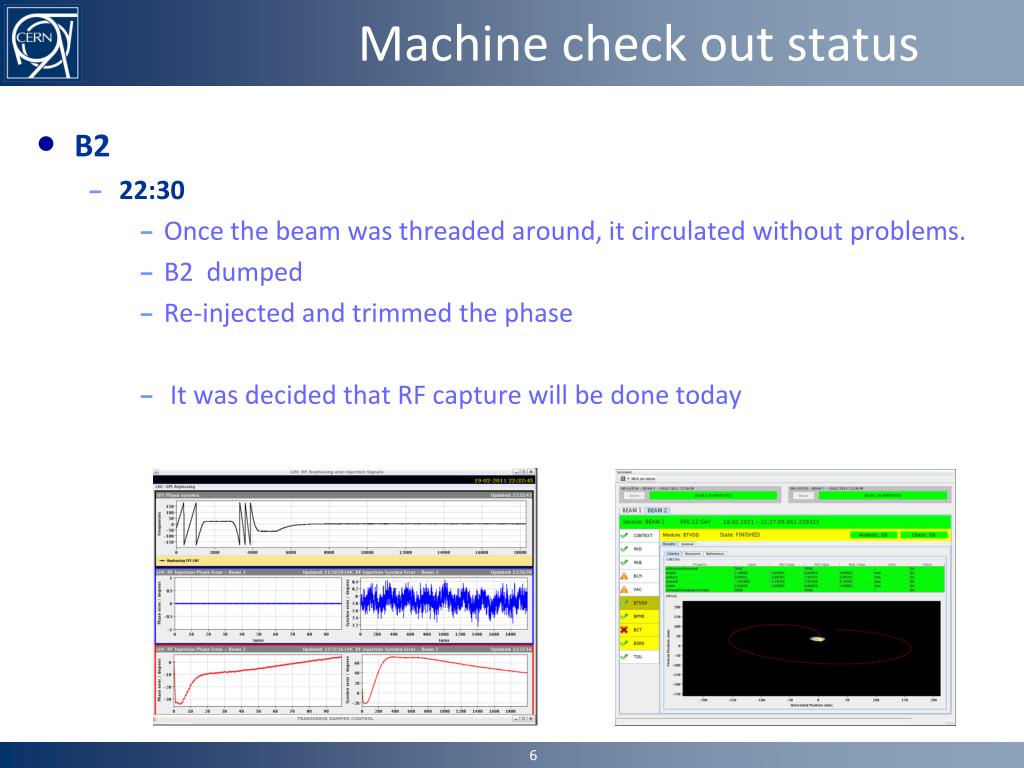
Task: Select the CONTEXT module row
Action: (639, 536)
